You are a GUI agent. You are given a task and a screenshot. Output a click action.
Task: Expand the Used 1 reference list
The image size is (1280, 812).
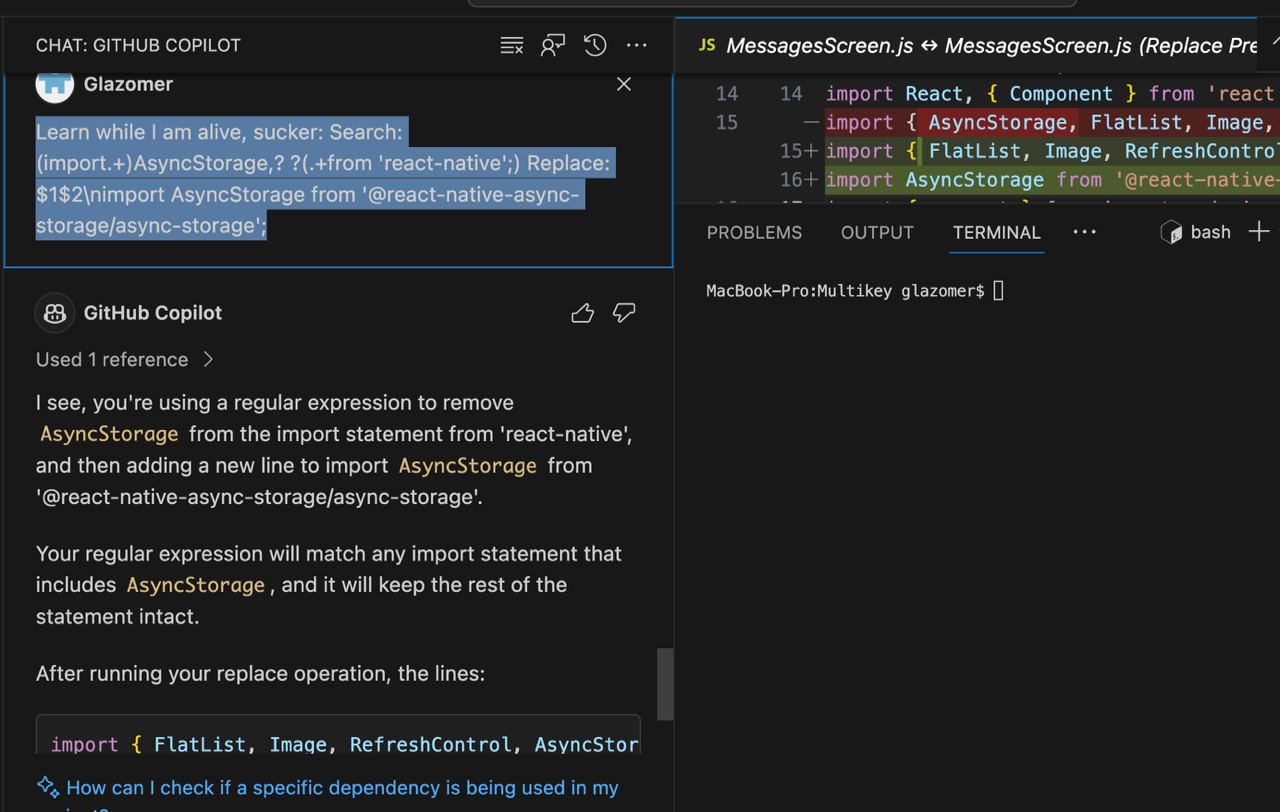(x=125, y=359)
